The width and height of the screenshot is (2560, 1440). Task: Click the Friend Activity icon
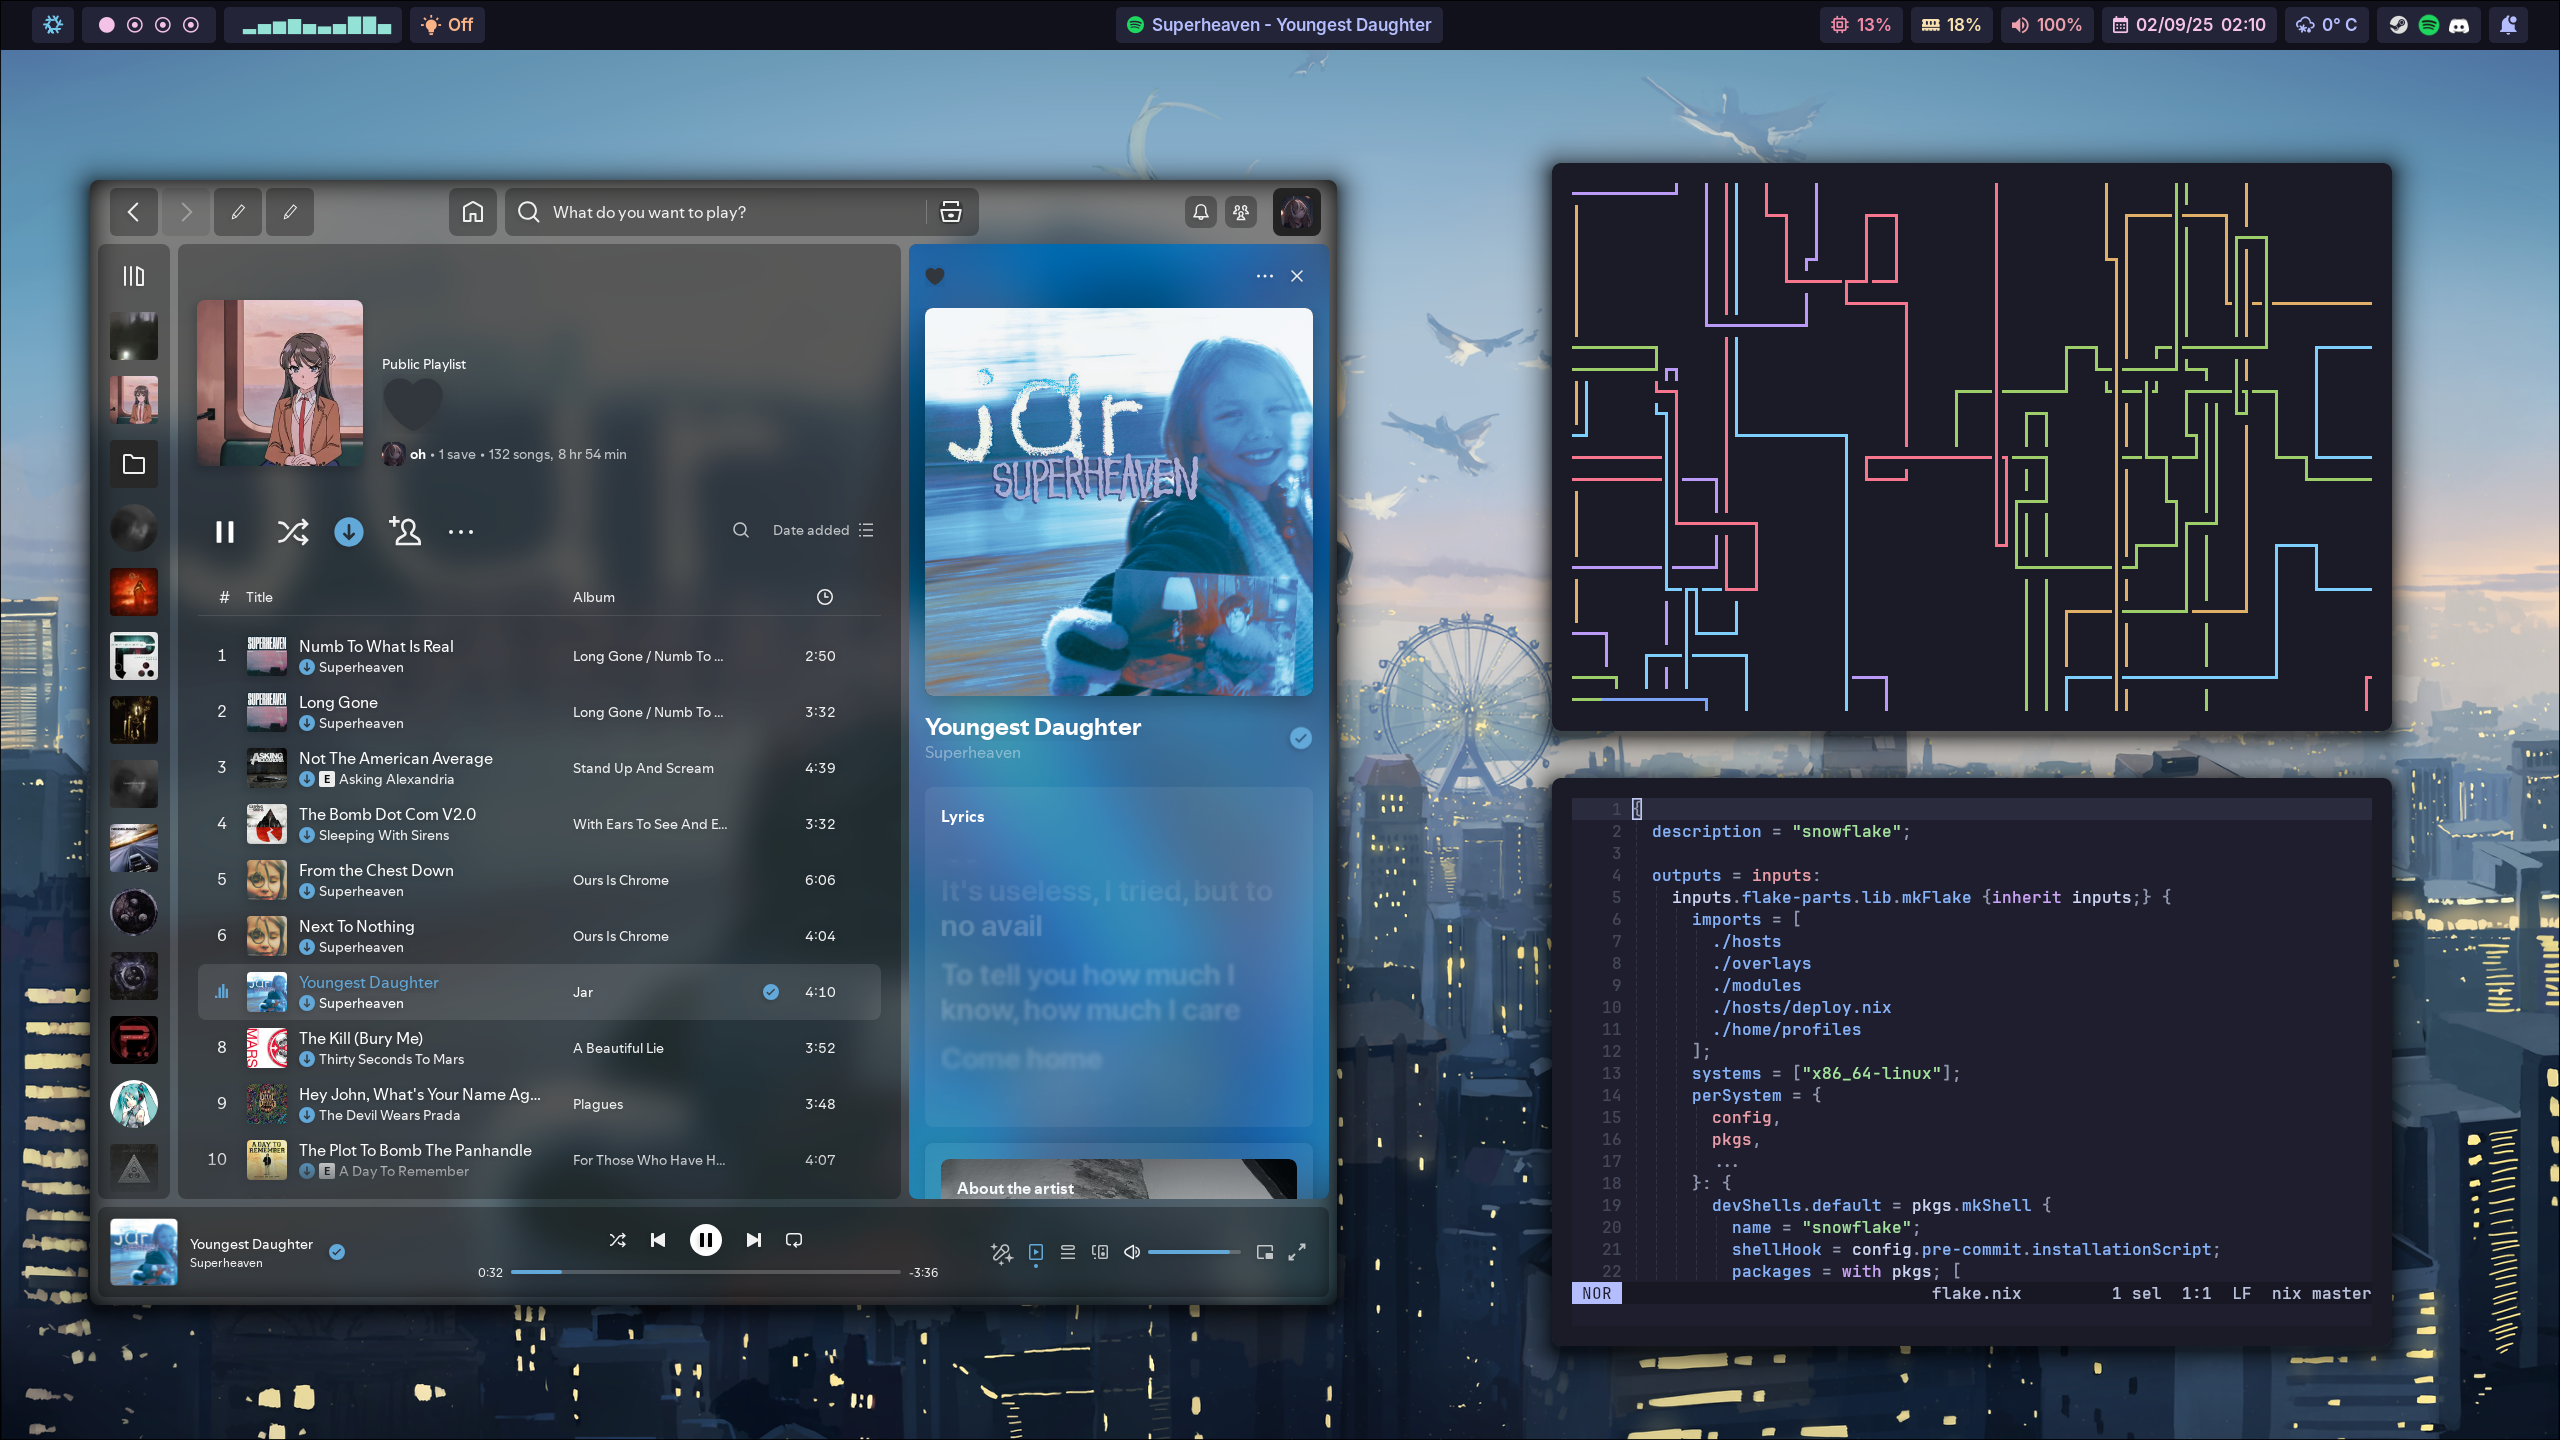[x=1241, y=212]
